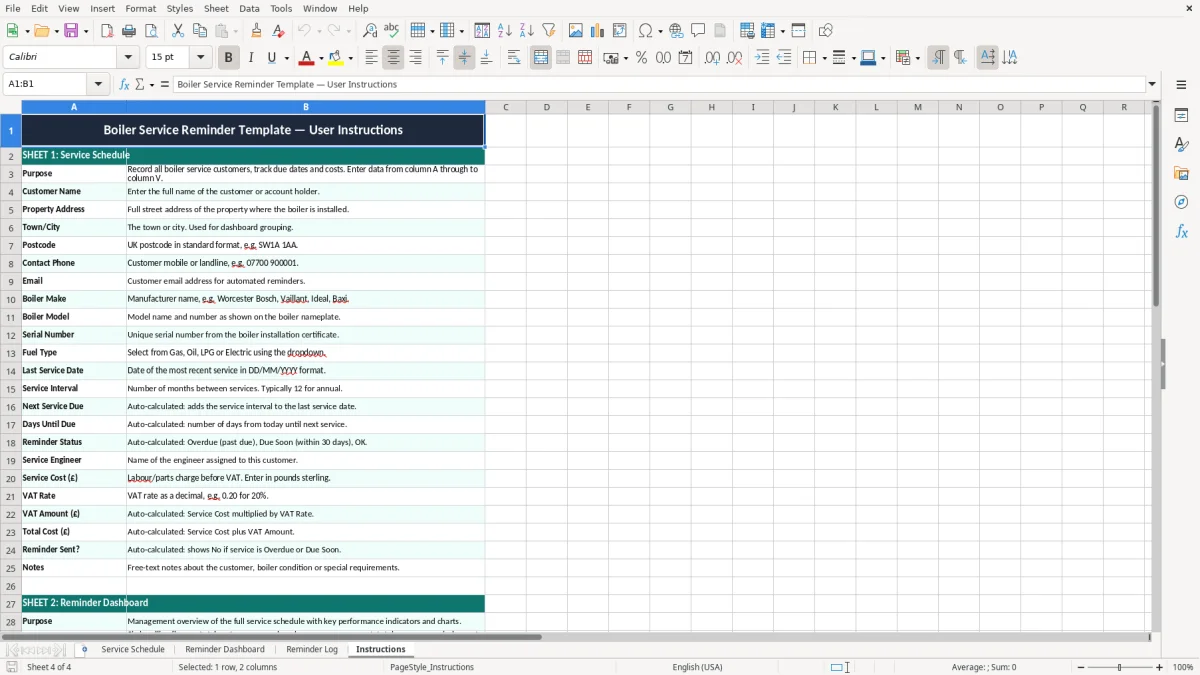Click the Add Decimal Place icon

(713, 58)
